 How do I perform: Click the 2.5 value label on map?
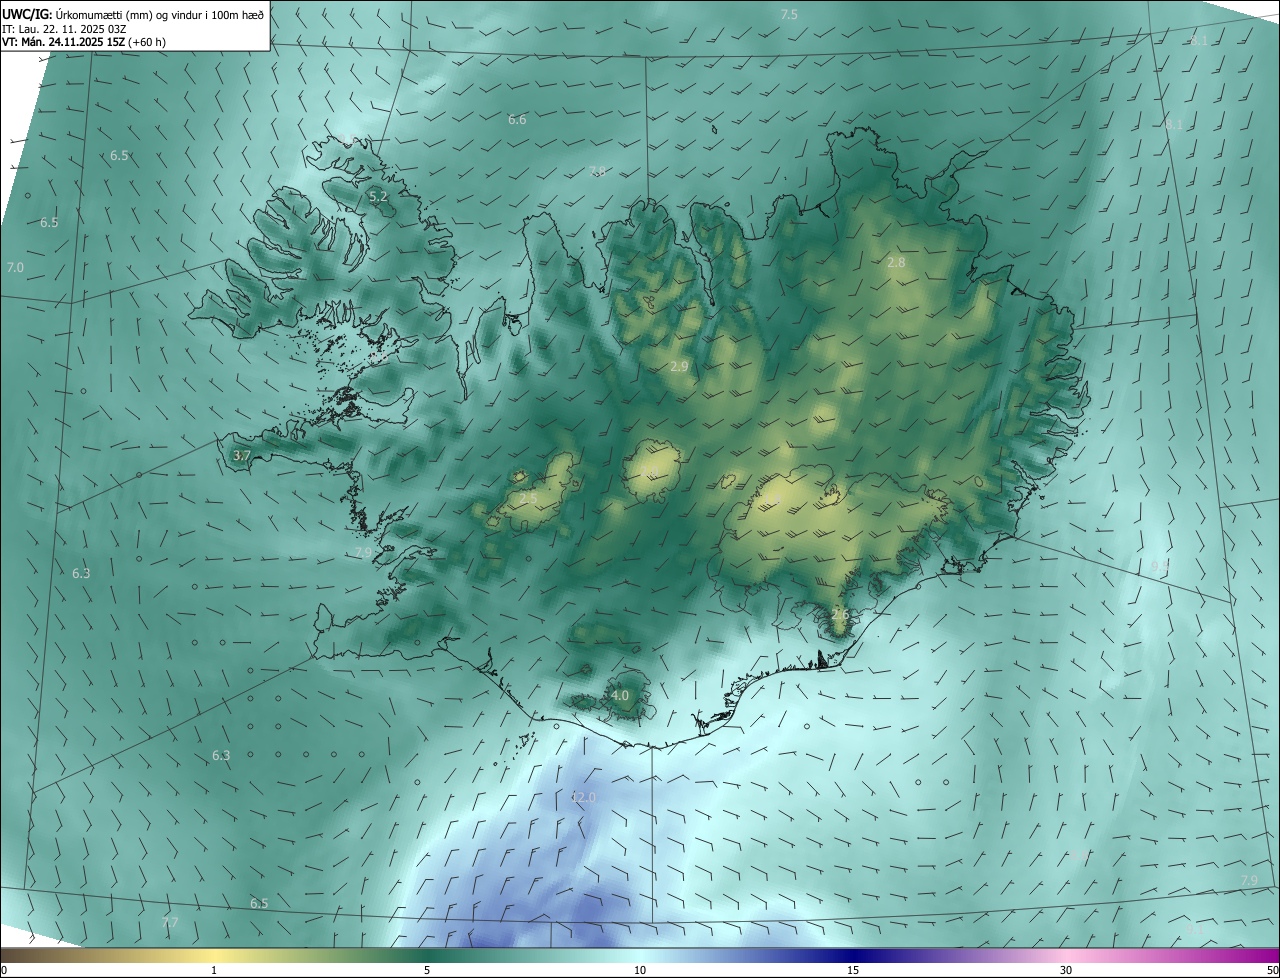pyautogui.click(x=528, y=498)
